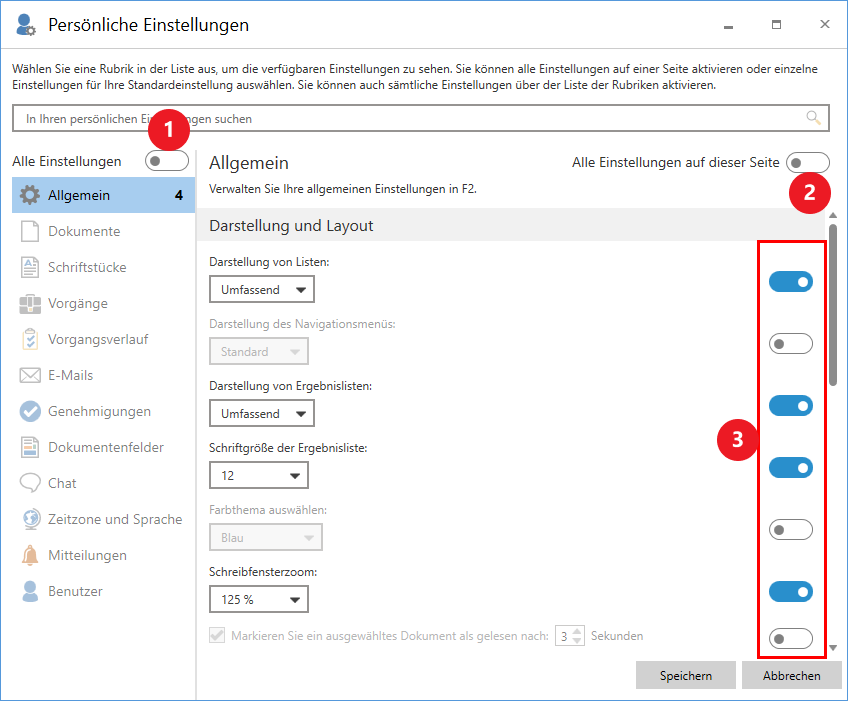848x701 pixels.
Task: Toggle Alle Einstellungen auf dieser Seite switch
Action: [x=807, y=163]
